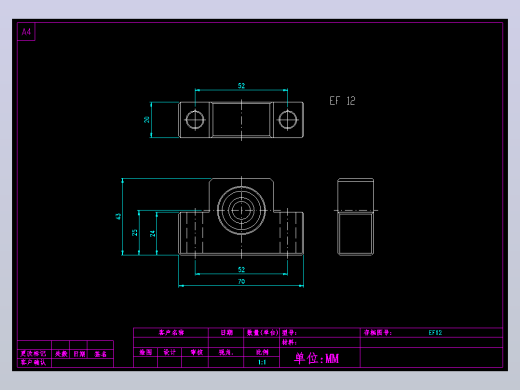
Task: Select the 20 height dimension of top view
Action: (147, 119)
